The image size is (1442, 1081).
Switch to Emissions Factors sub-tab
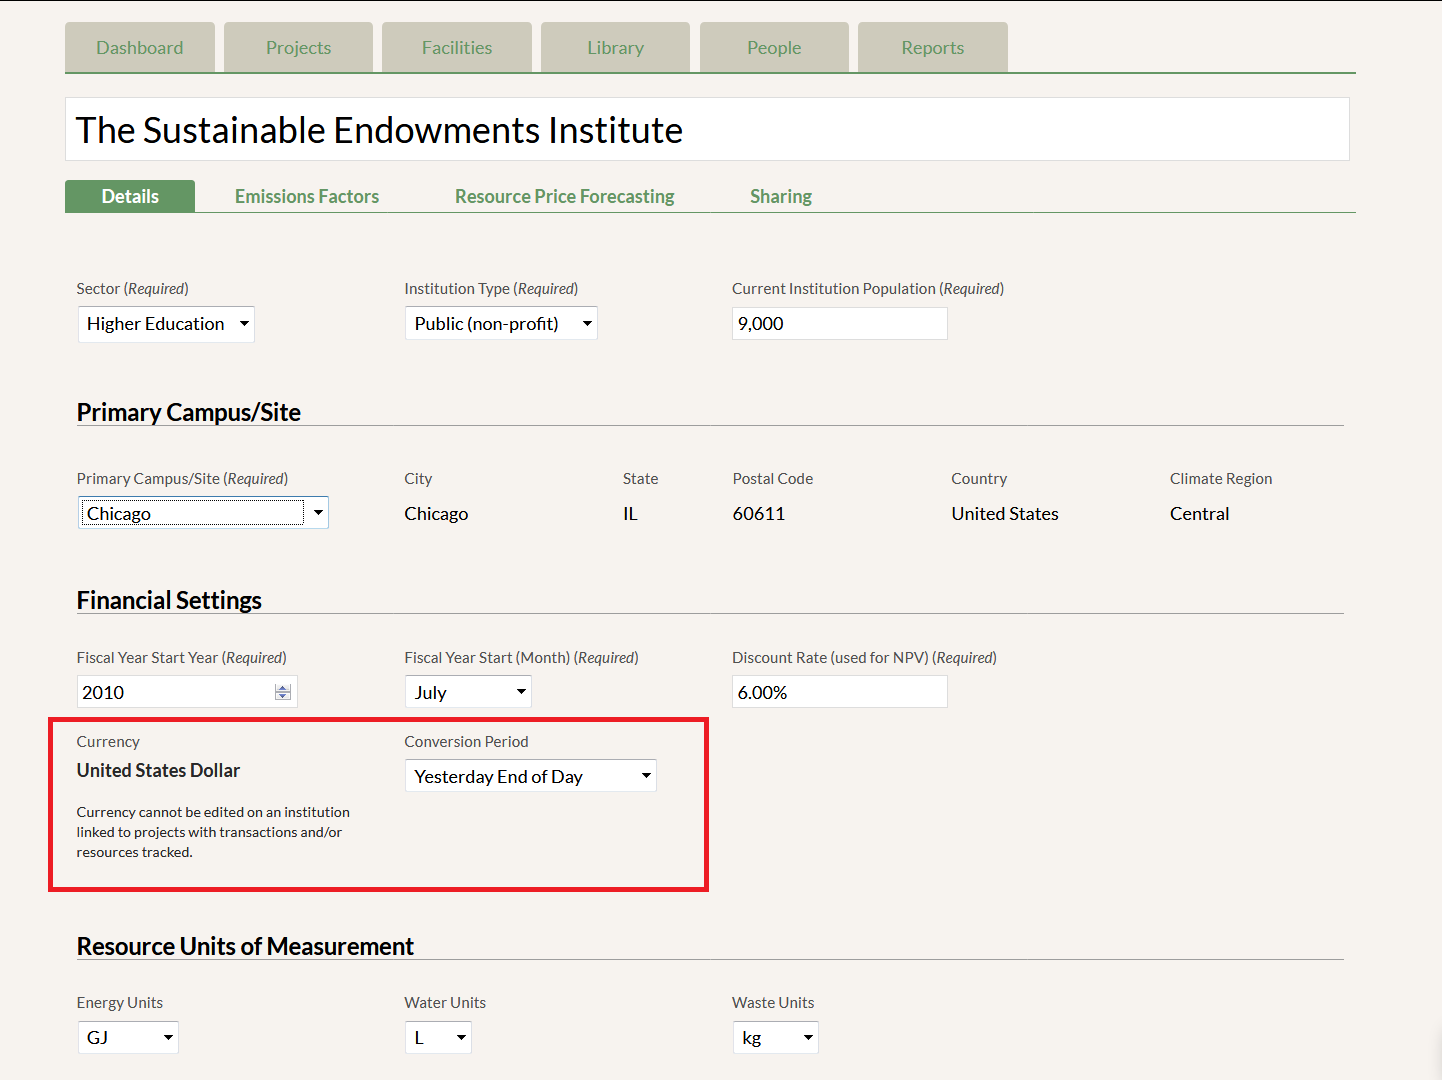[x=307, y=196]
